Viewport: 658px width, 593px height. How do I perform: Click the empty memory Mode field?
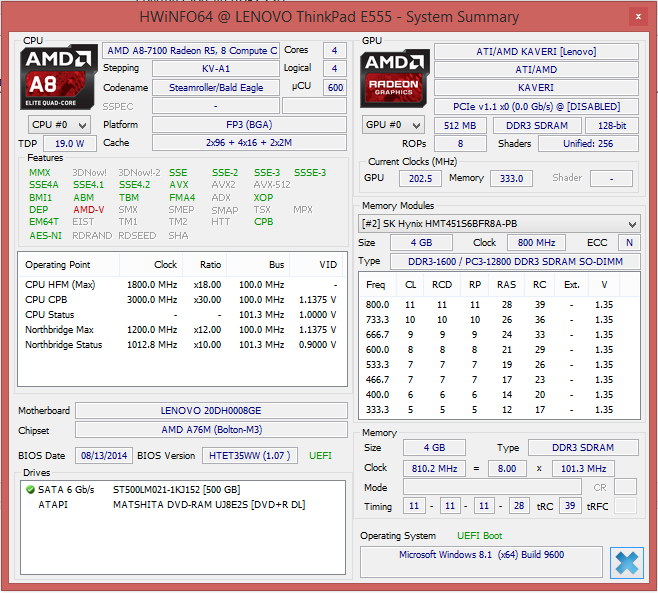492,487
